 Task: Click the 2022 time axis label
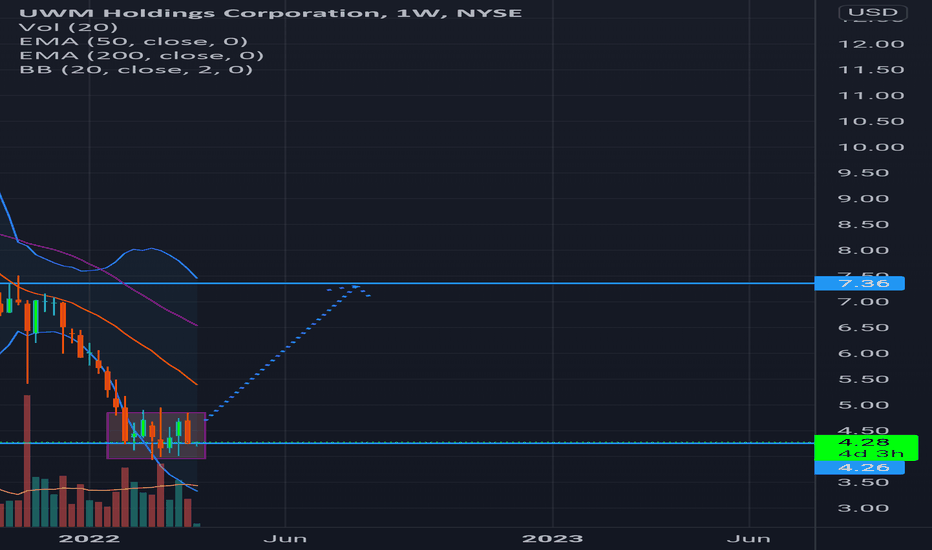click(89, 539)
